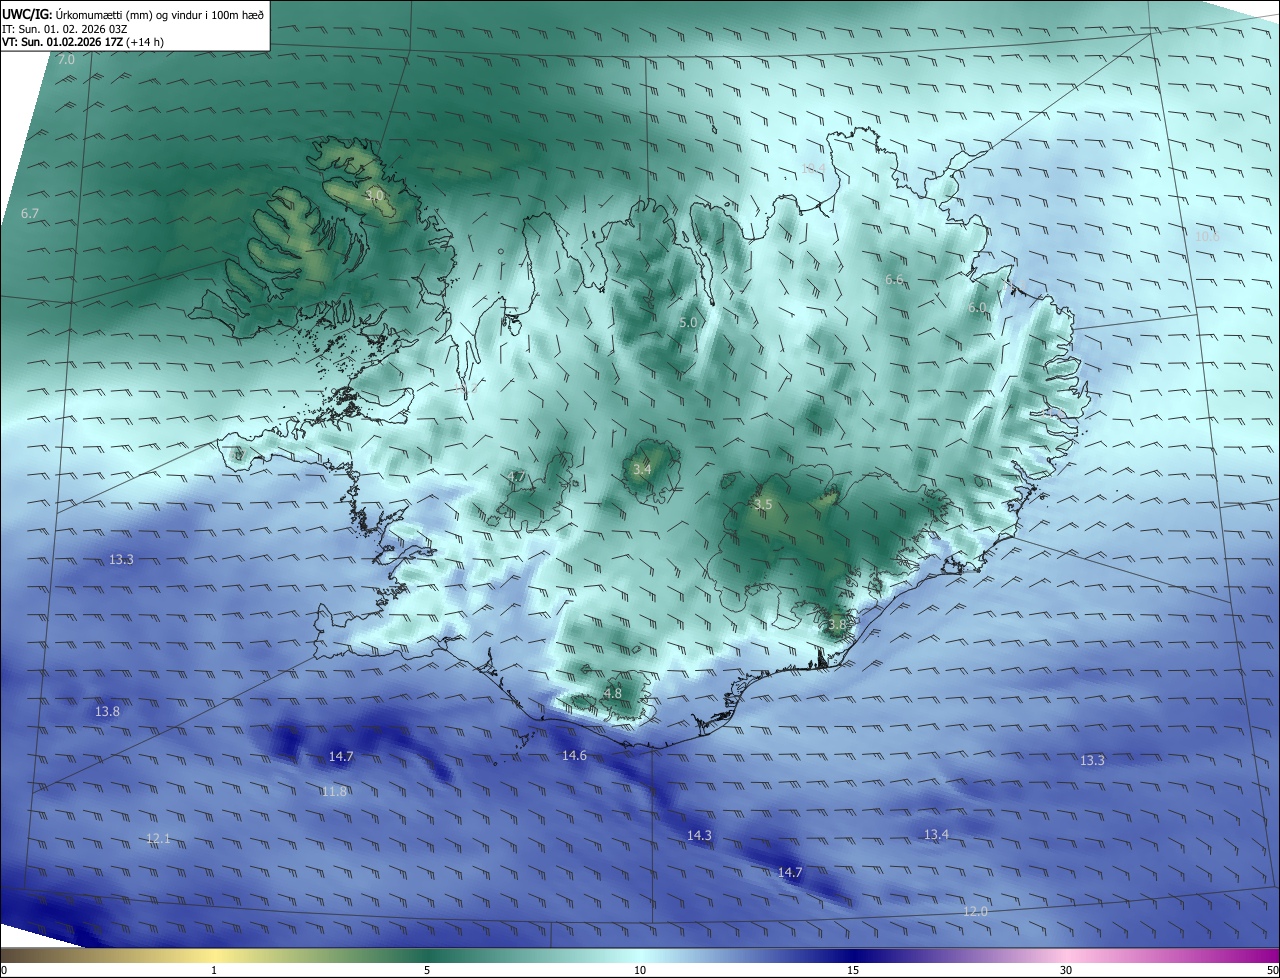Select the 13.4 value label

936,835
